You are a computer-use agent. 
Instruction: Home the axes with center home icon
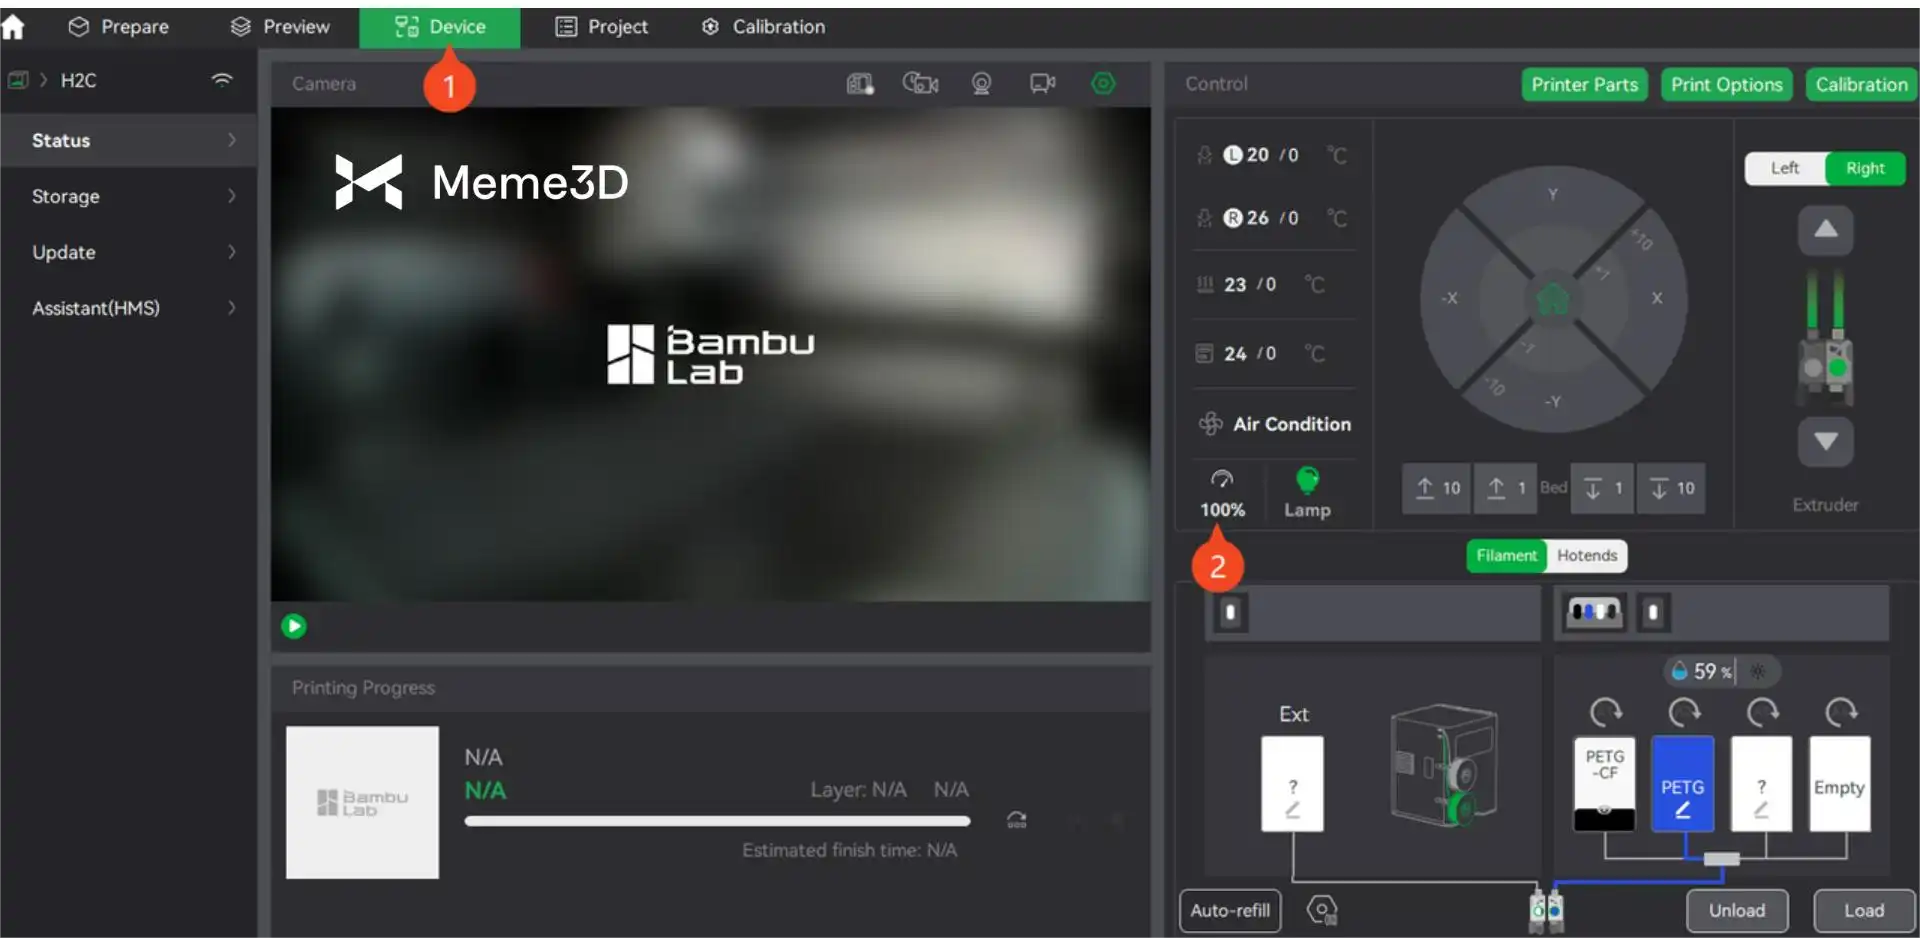click(x=1553, y=298)
